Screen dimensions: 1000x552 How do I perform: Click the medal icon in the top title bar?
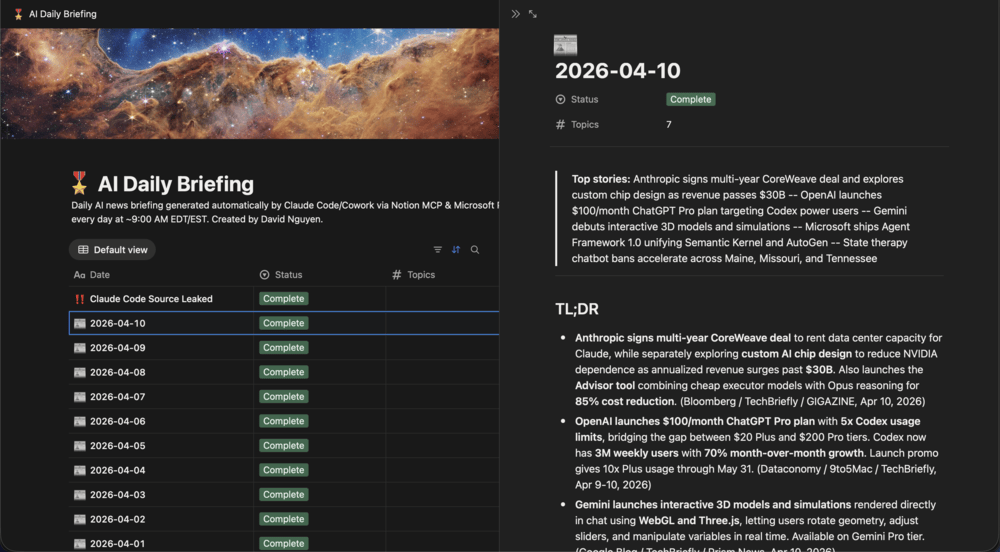click(x=18, y=14)
